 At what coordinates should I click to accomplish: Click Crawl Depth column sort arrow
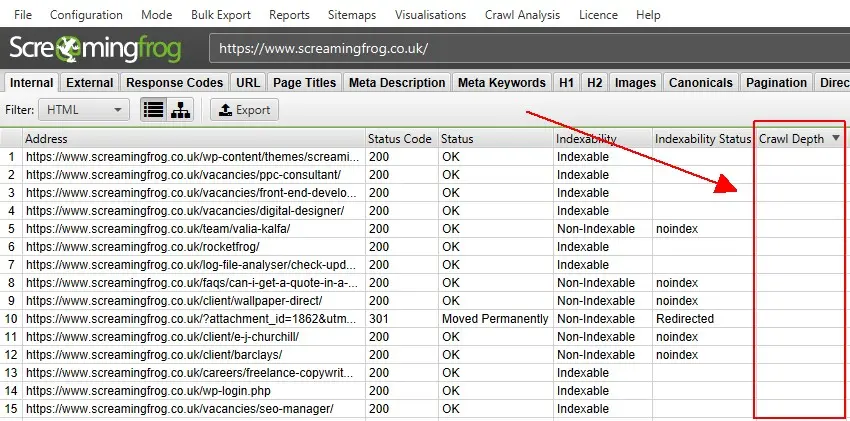point(836,139)
